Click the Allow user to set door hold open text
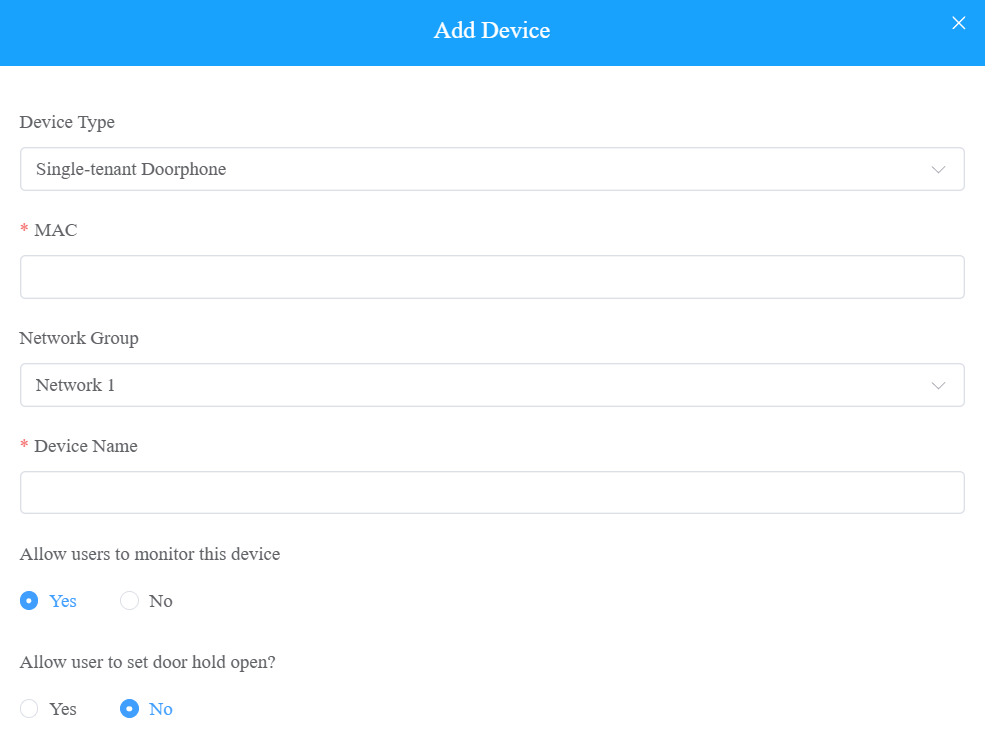The height and width of the screenshot is (738, 985). 148,662
